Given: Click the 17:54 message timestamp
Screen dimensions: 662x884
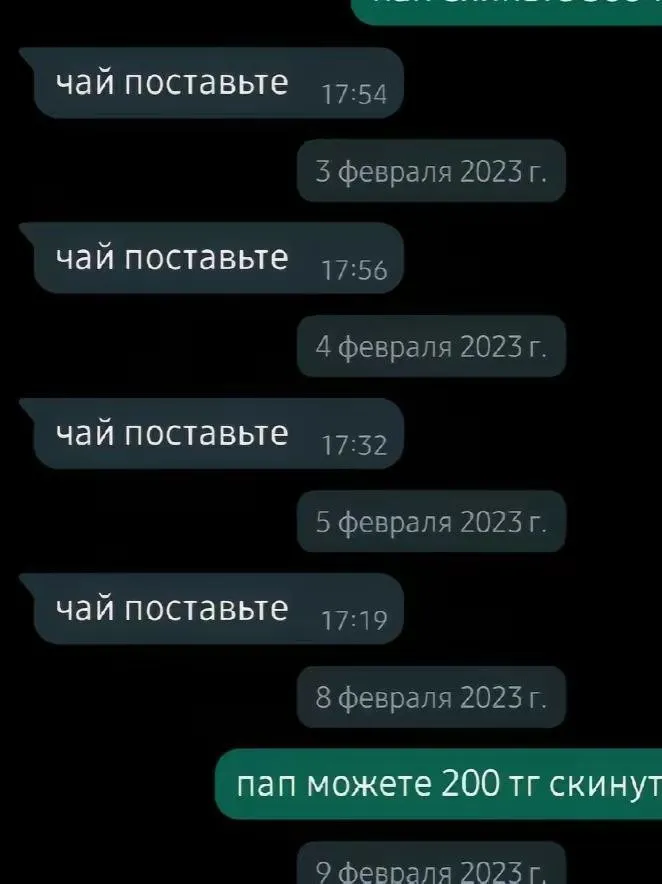Looking at the screenshot, I should (354, 95).
